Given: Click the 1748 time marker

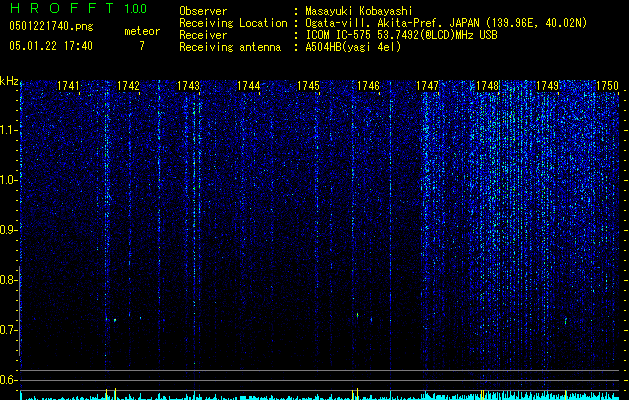Looking at the screenshot, I should [x=487, y=86].
